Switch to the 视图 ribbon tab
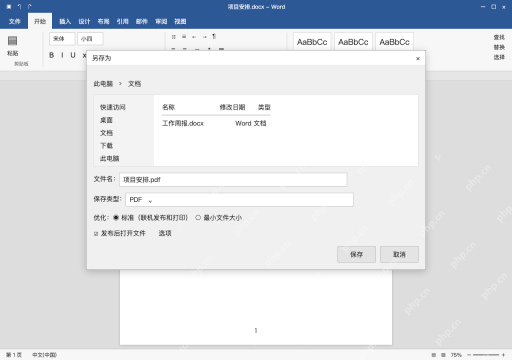Viewport: 512px width, 360px height. tap(180, 21)
